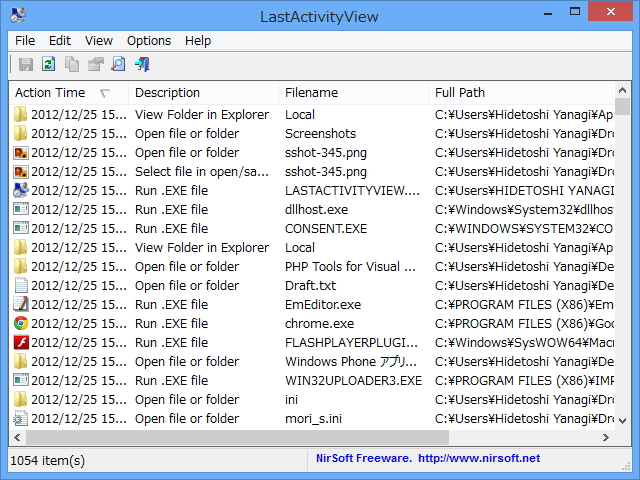Sort by Filename column header

tap(353, 93)
